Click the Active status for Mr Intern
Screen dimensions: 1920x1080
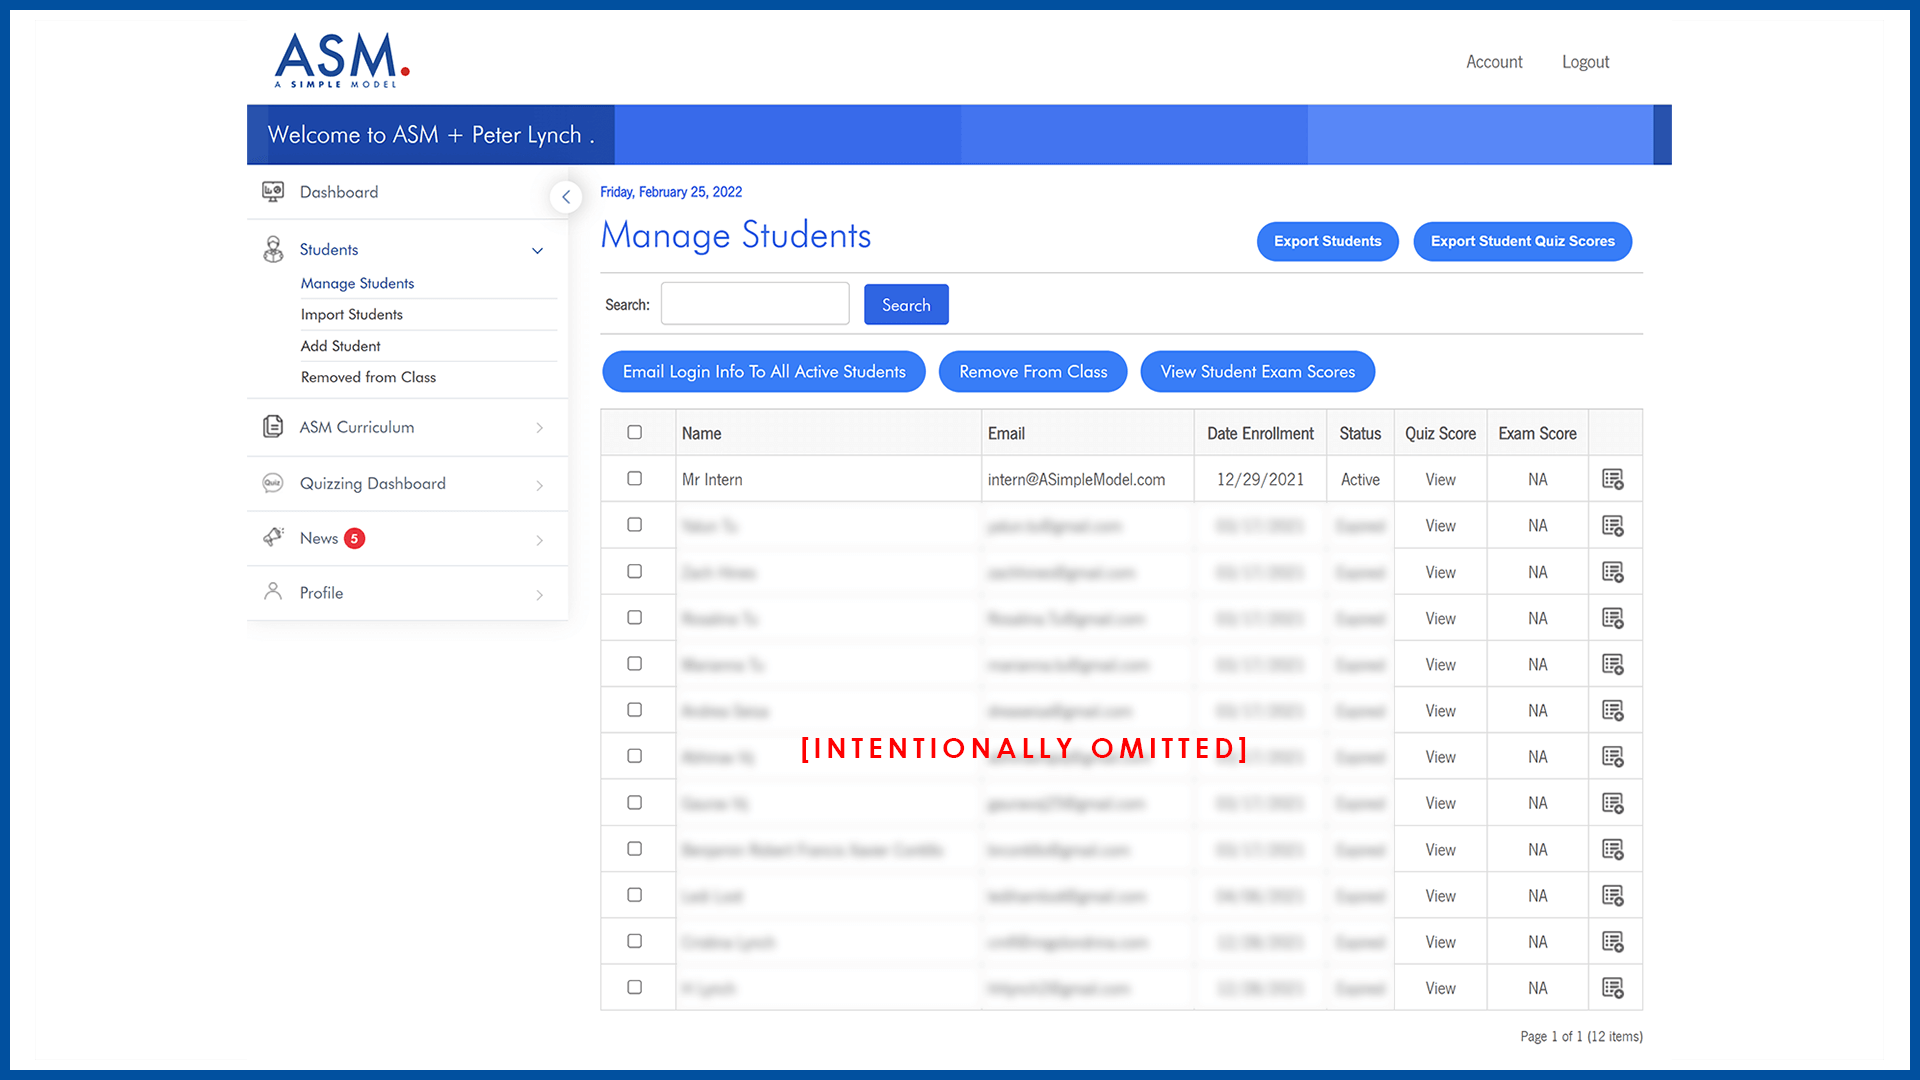(1360, 480)
